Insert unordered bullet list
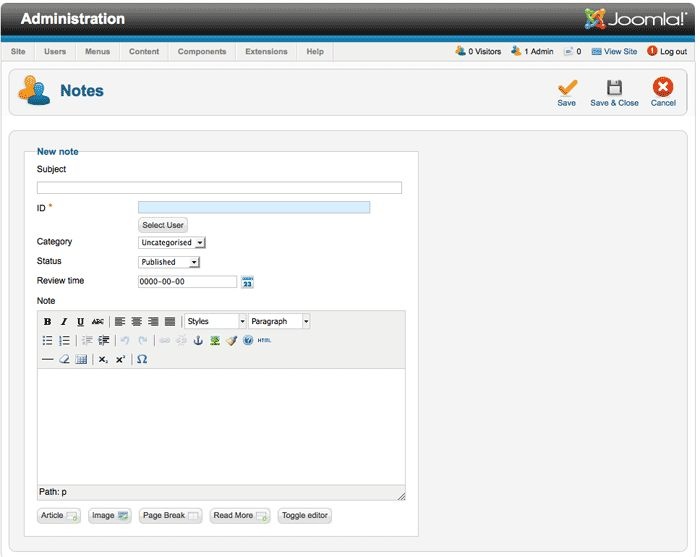Viewport: 700px width, 557px height. coord(47,341)
